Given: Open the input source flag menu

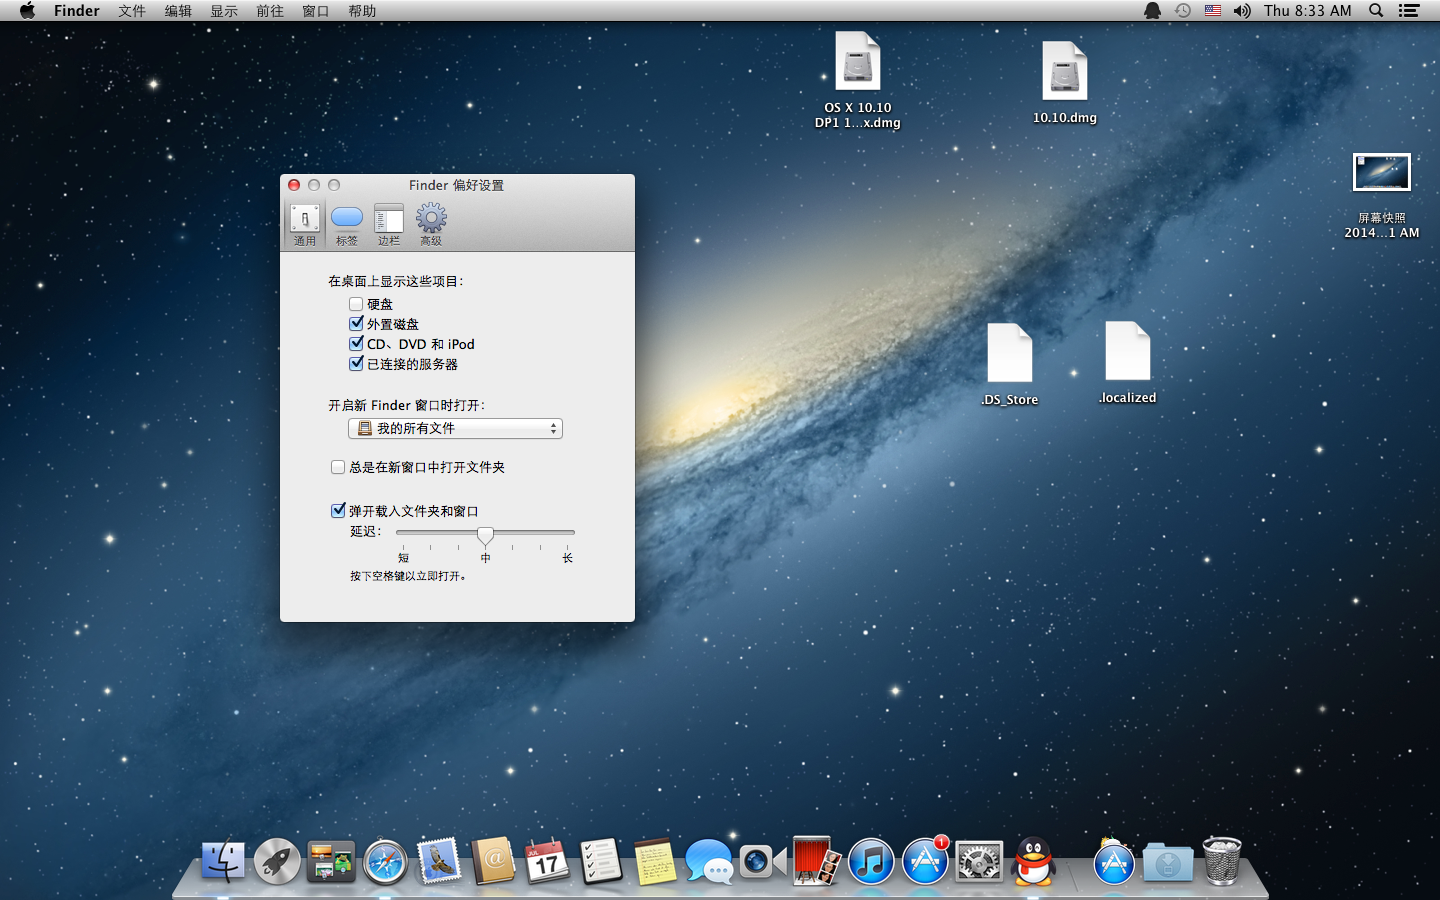Looking at the screenshot, I should pyautogui.click(x=1212, y=11).
